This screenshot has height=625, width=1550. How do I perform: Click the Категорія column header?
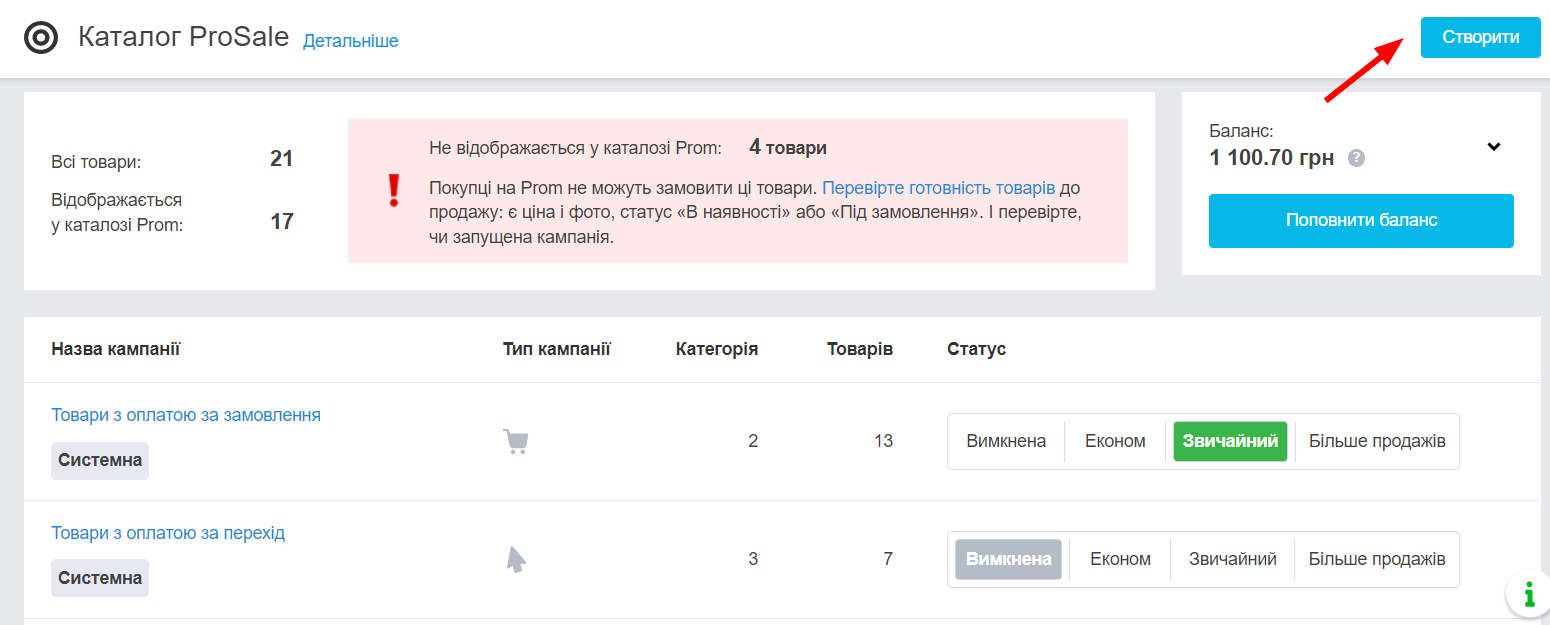717,349
